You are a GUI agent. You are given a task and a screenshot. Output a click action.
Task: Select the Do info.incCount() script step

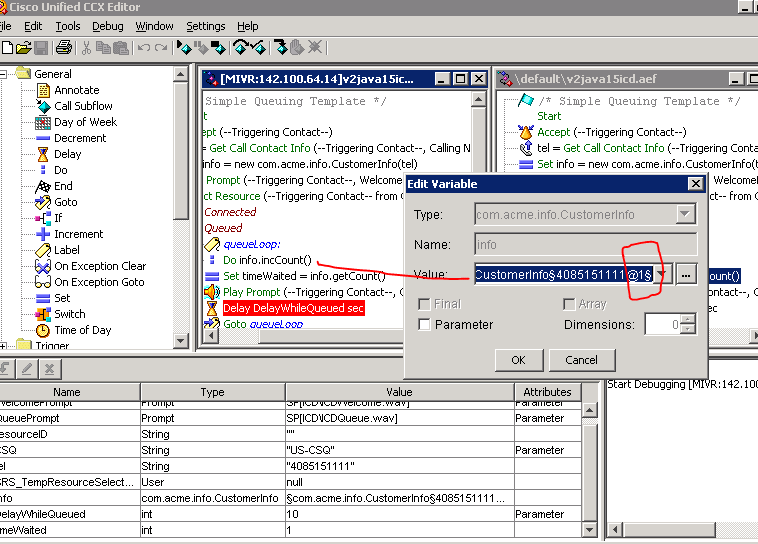point(267,260)
